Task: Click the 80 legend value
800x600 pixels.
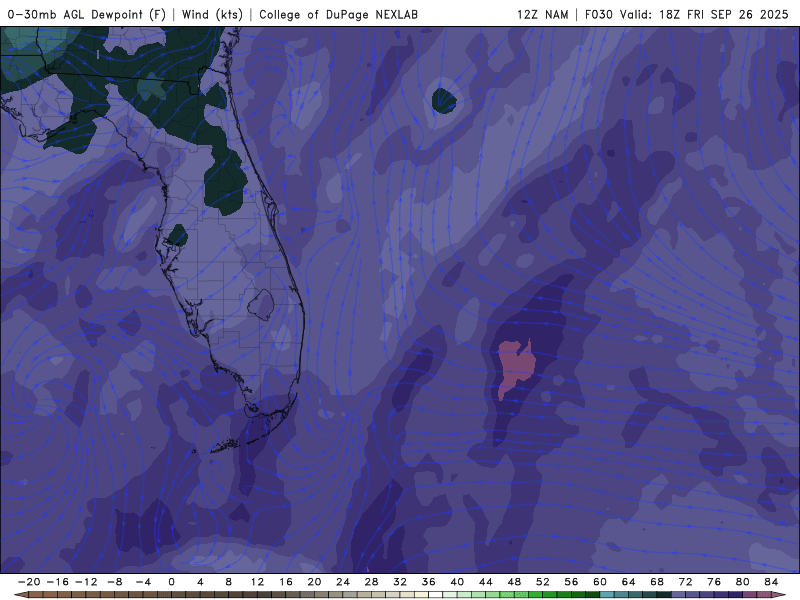Action: point(743,582)
